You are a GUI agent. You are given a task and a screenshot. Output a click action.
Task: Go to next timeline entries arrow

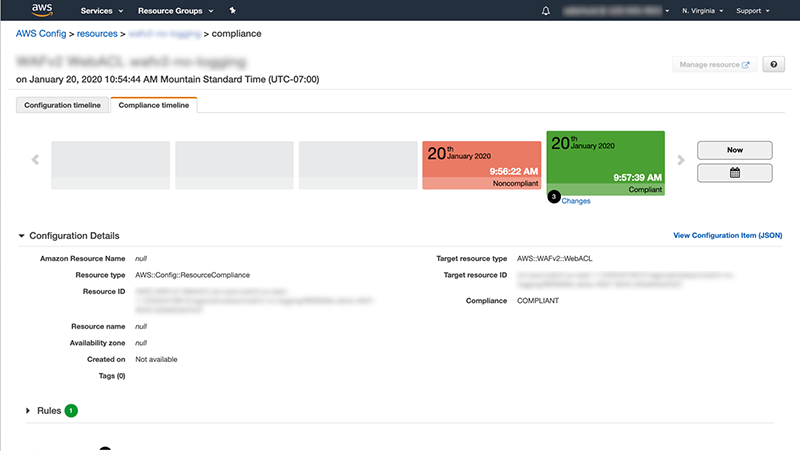click(681, 160)
